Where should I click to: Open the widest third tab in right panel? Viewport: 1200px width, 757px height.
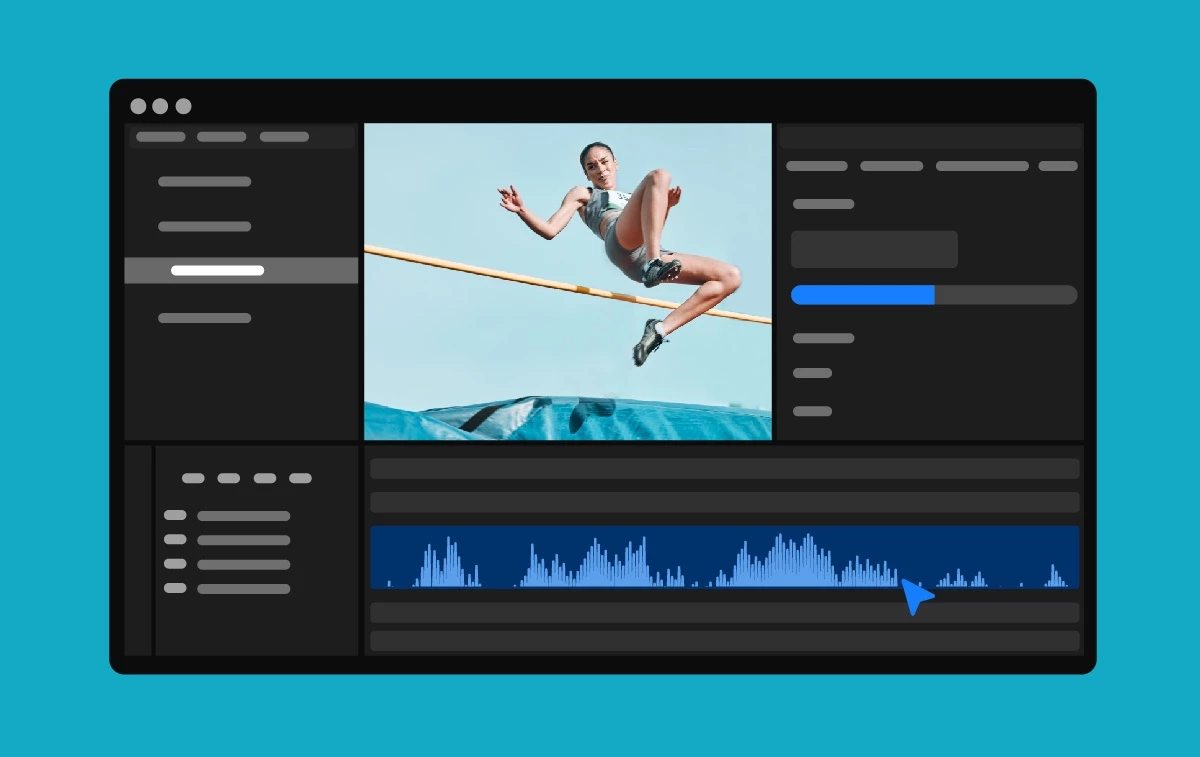tap(982, 166)
